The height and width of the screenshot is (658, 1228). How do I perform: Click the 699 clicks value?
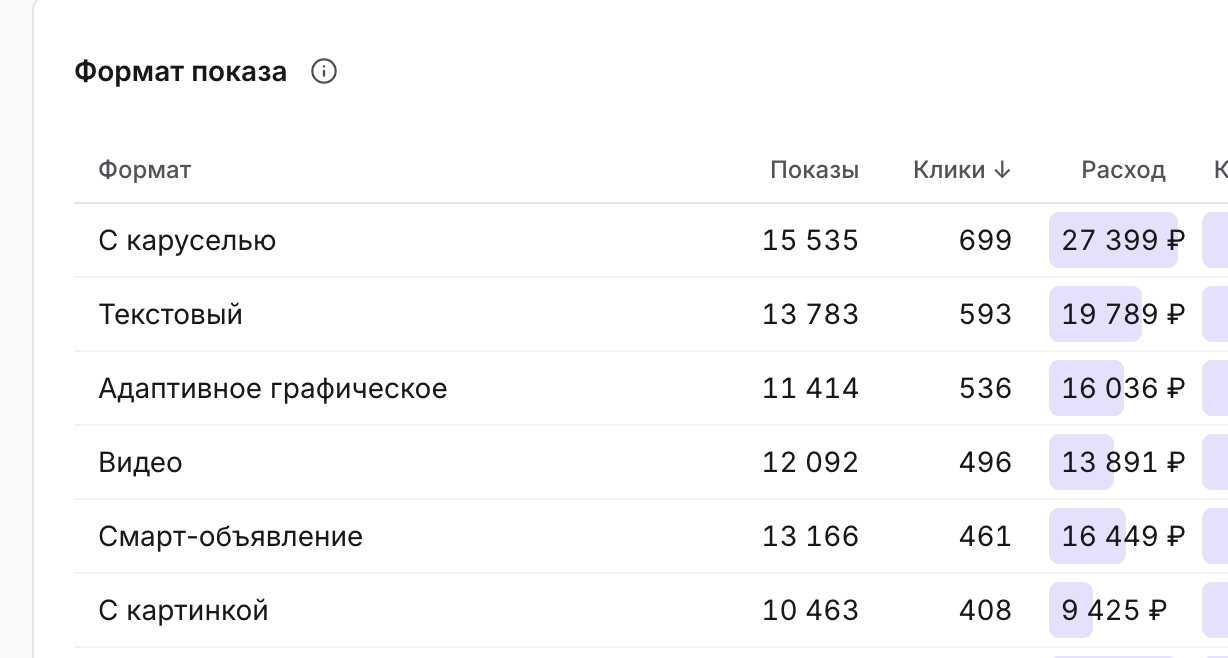[985, 240]
